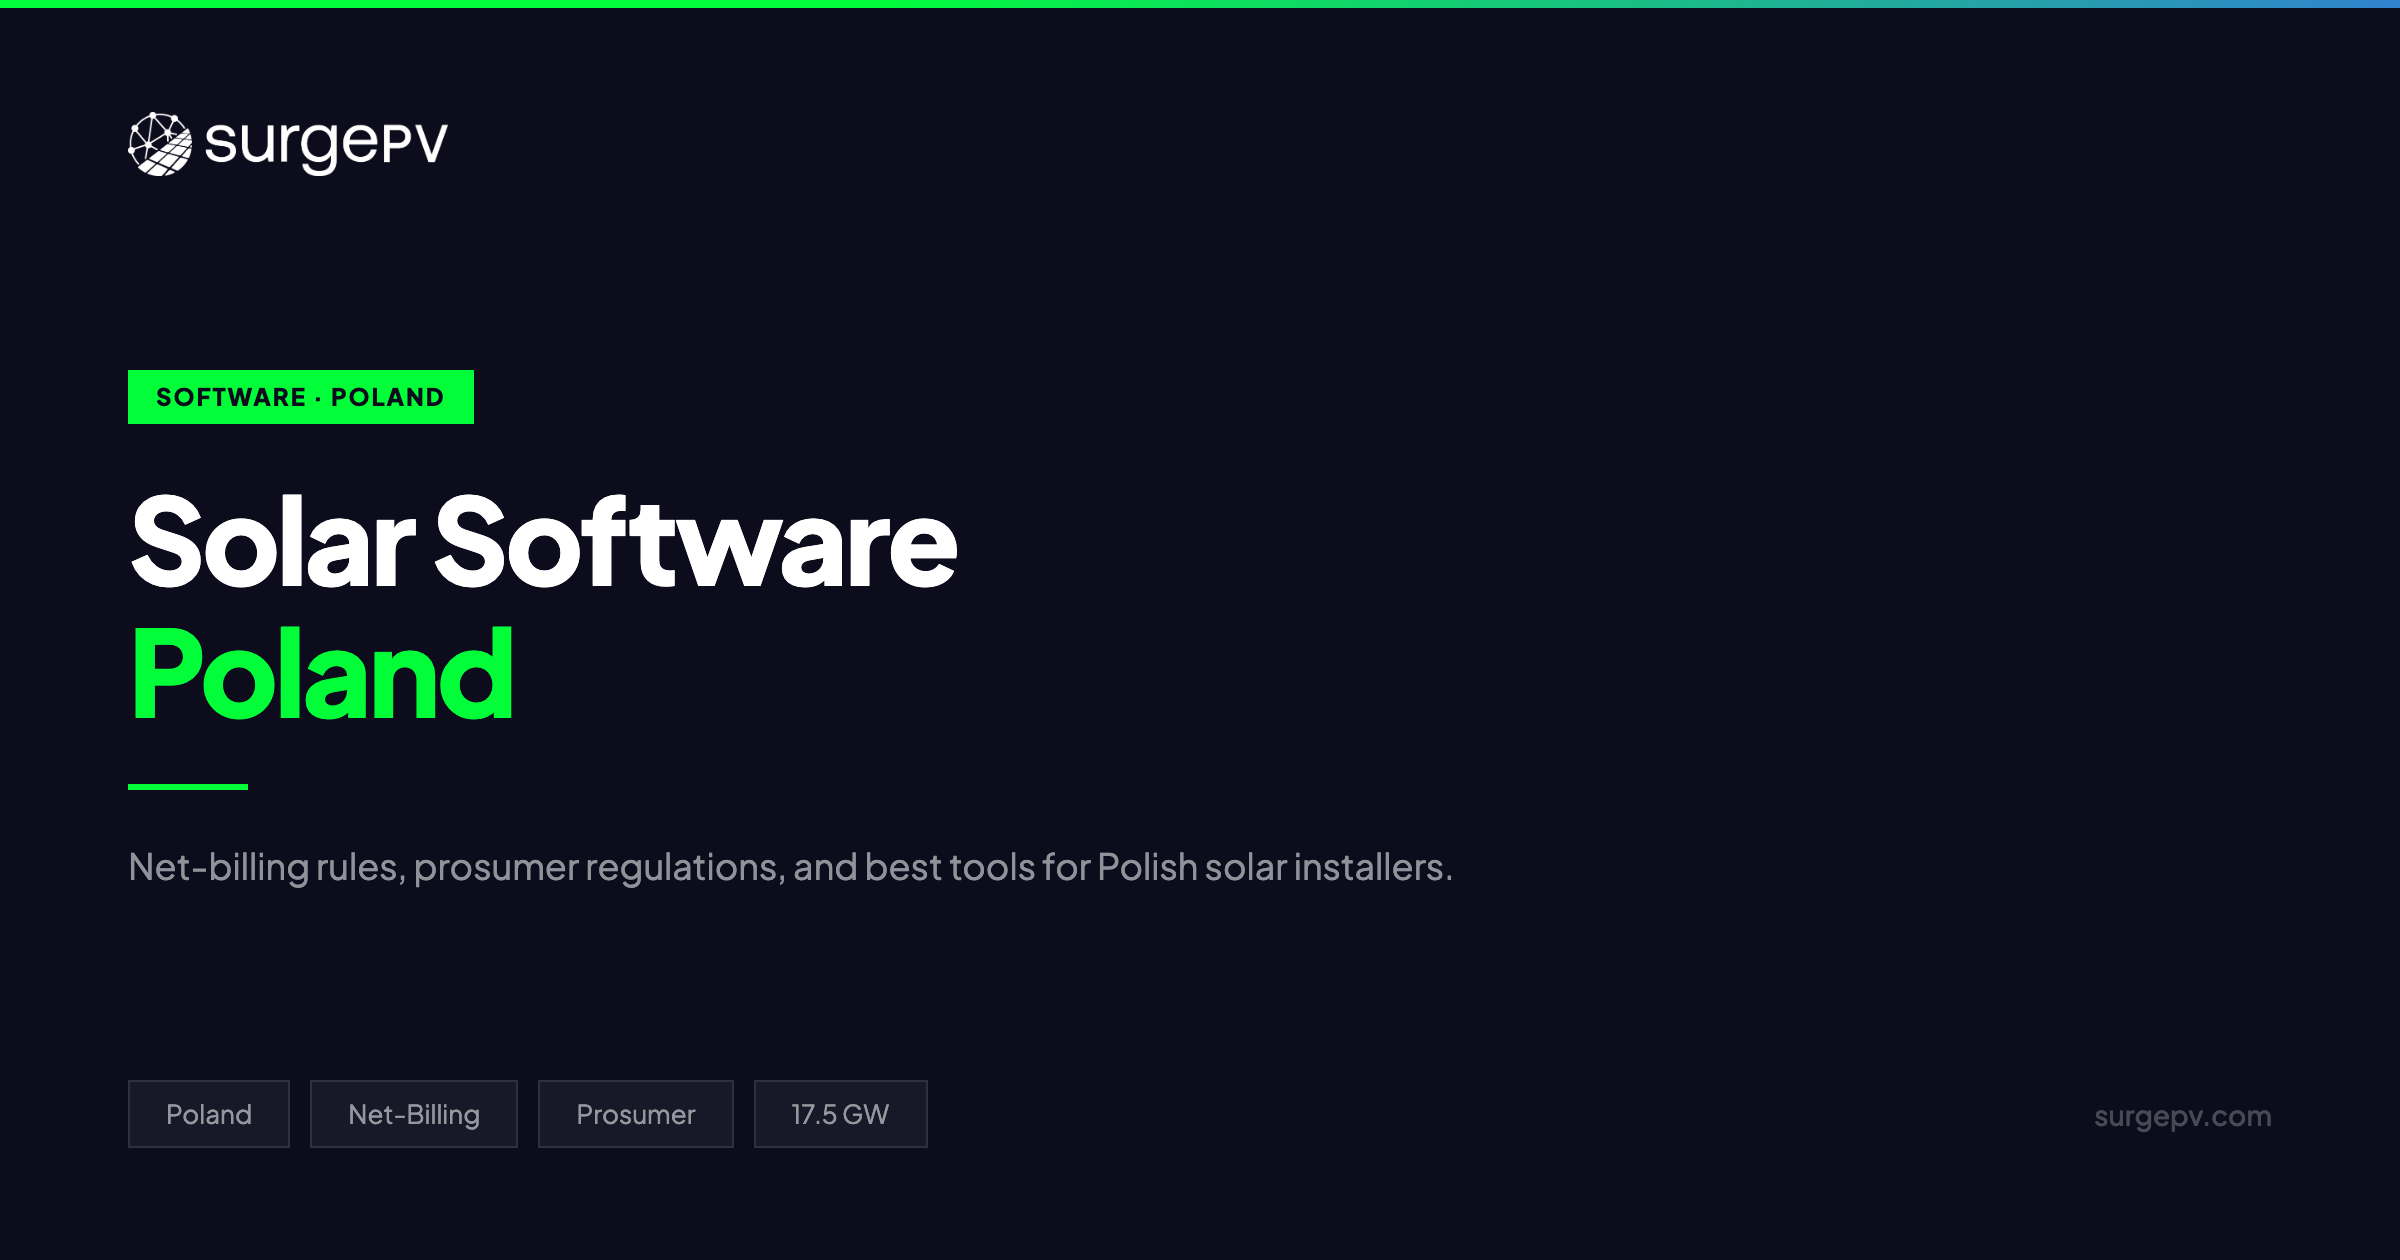Image resolution: width=2400 pixels, height=1260 pixels.
Task: Select the SOFTWARE menu label
Action: (231, 396)
